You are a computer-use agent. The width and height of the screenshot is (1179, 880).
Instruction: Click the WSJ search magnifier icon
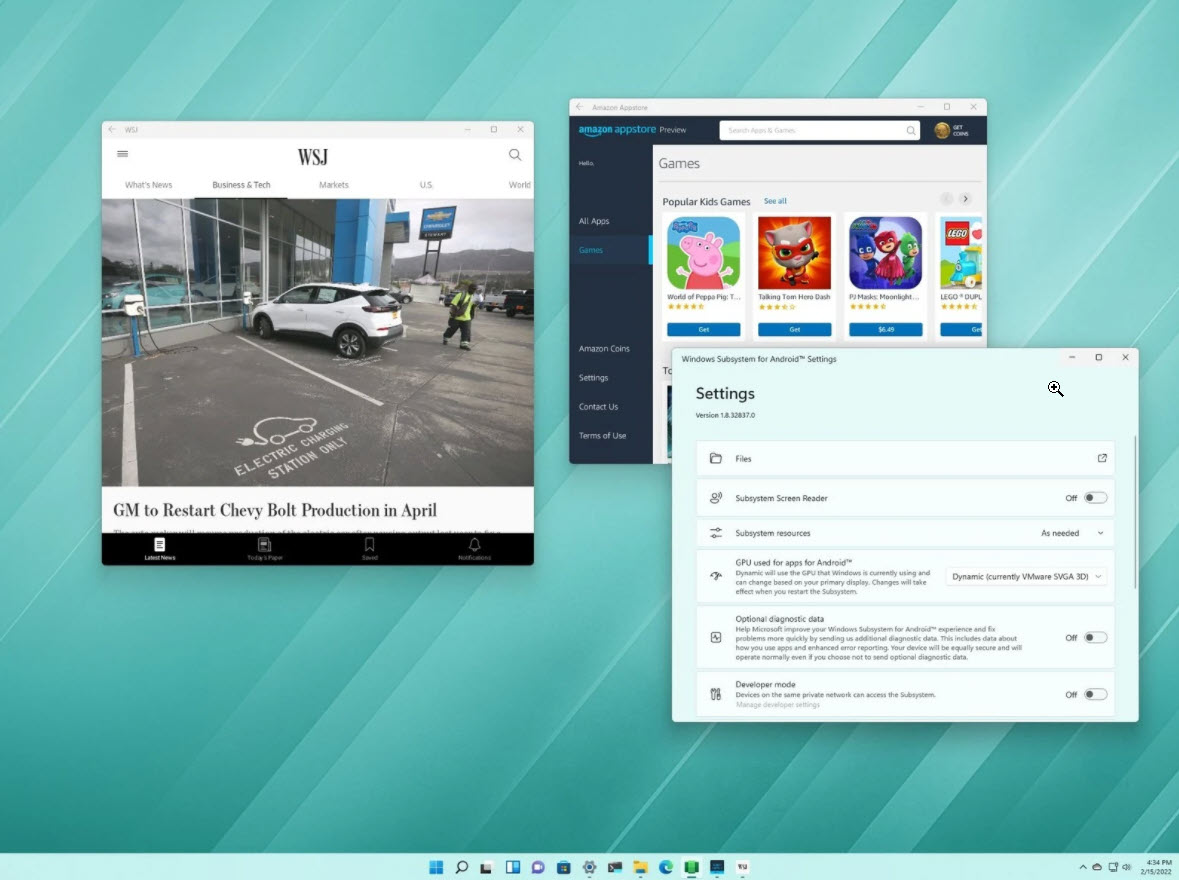tap(515, 154)
